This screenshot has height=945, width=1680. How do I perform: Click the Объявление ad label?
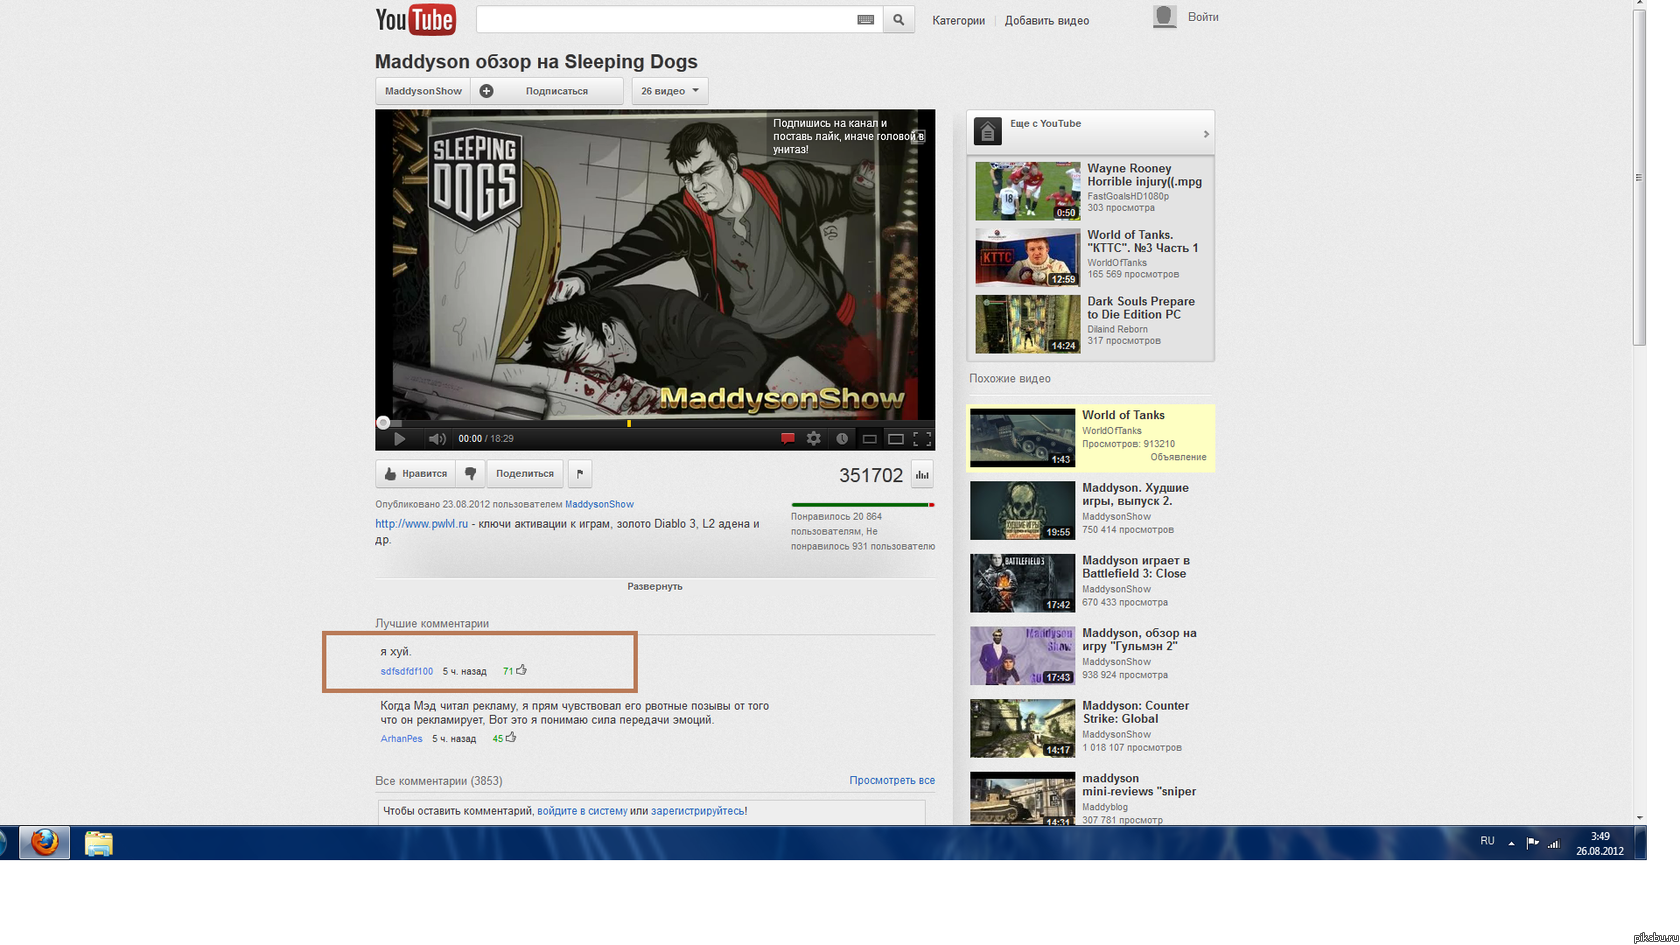(x=1178, y=457)
